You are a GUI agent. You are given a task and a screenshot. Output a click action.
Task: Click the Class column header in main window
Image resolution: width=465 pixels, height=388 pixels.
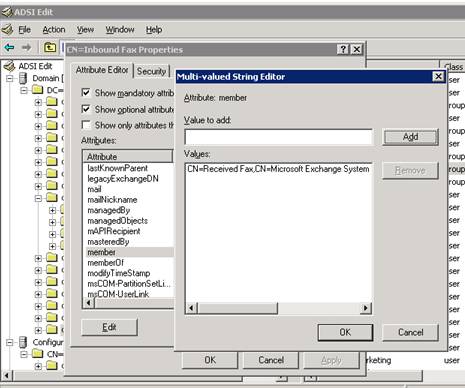[454, 67]
